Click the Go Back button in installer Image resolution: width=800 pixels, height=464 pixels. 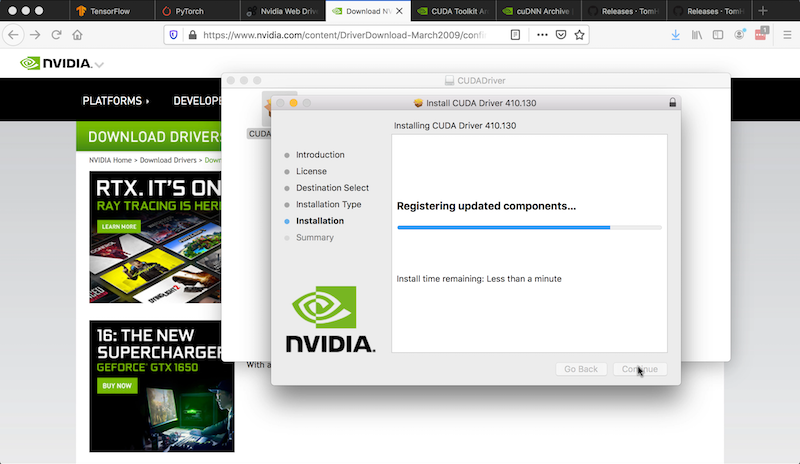(x=581, y=369)
